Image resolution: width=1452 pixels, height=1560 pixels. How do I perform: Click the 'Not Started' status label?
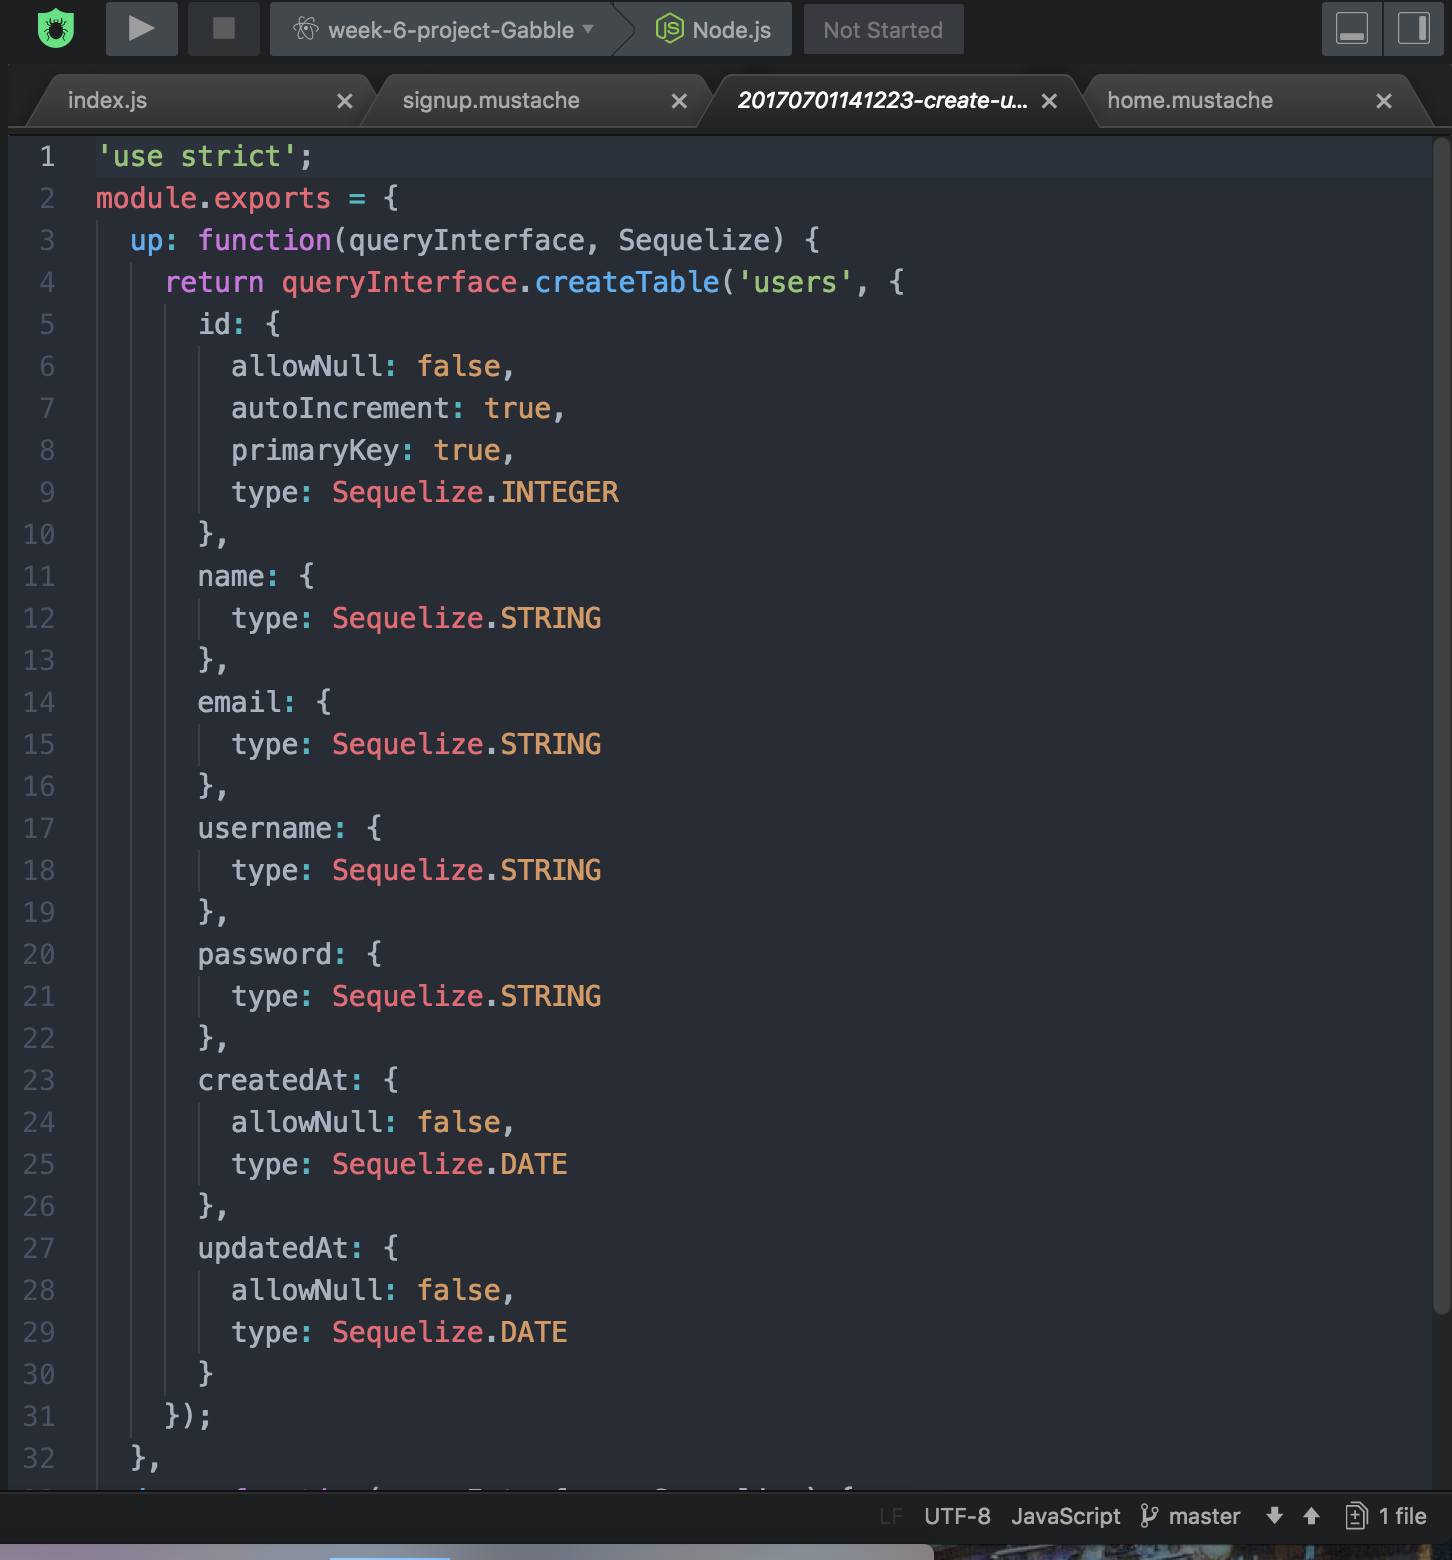883,29
